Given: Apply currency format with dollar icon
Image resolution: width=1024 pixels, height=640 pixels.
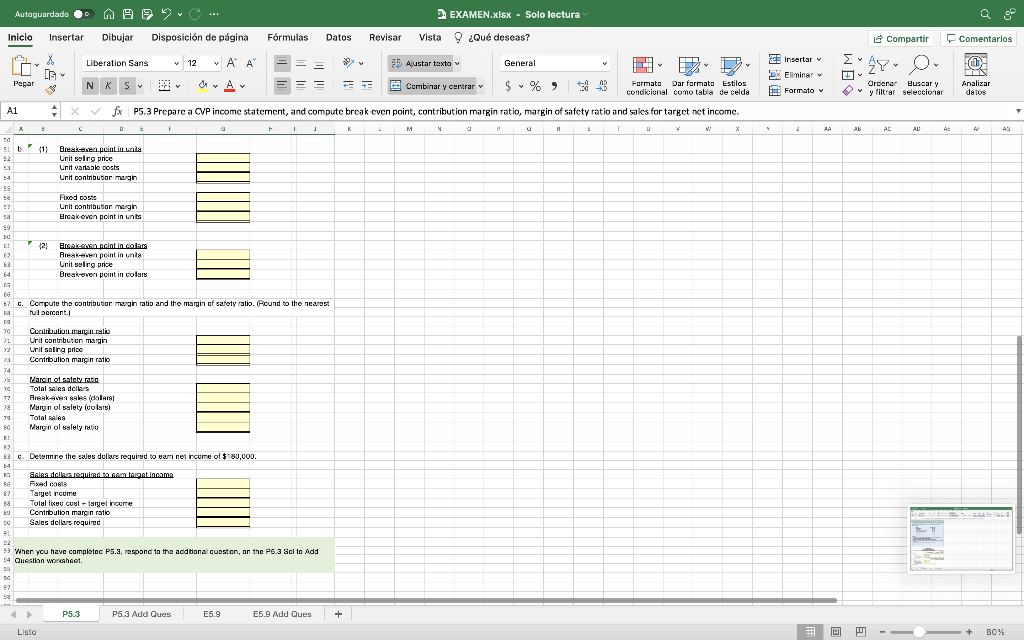Looking at the screenshot, I should (508, 88).
